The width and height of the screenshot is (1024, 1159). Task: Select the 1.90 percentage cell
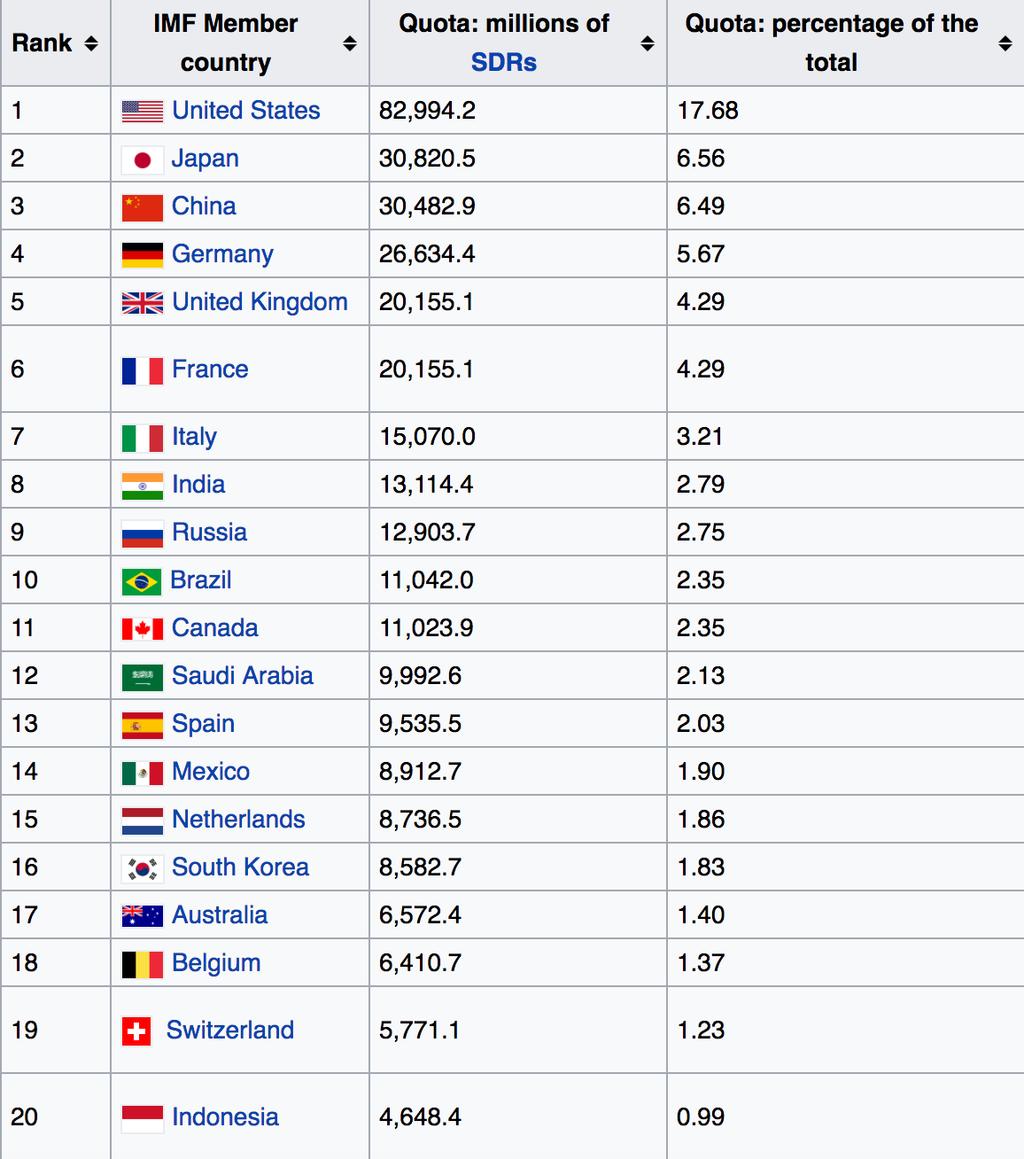pyautogui.click(x=845, y=771)
